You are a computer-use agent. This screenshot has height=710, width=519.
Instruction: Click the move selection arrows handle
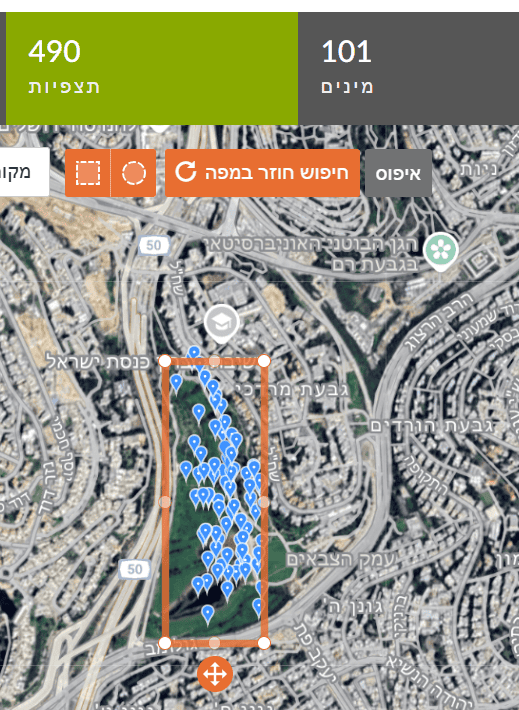[x=215, y=674]
